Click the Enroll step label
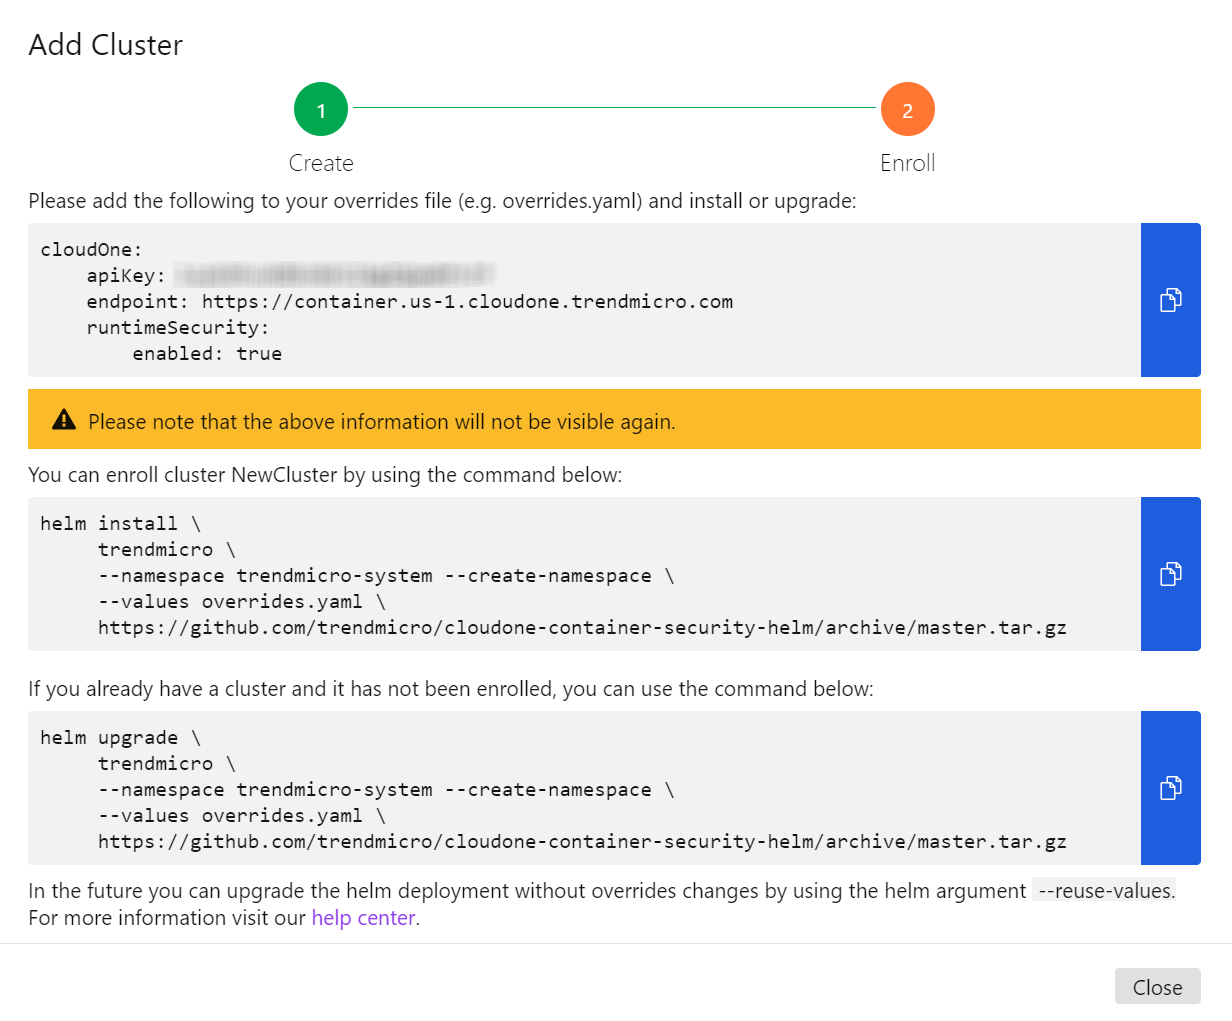 [x=907, y=163]
